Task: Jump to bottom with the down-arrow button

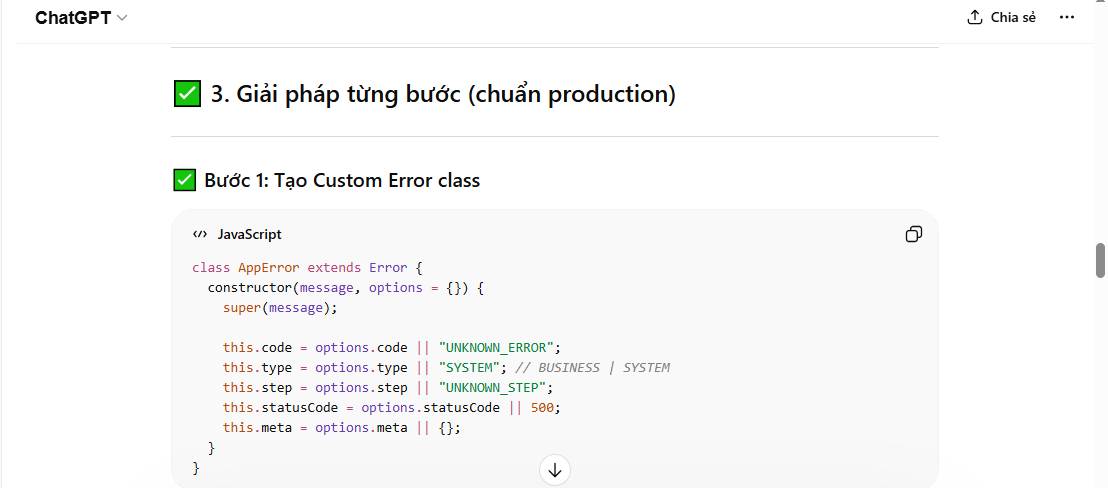Action: click(x=555, y=470)
